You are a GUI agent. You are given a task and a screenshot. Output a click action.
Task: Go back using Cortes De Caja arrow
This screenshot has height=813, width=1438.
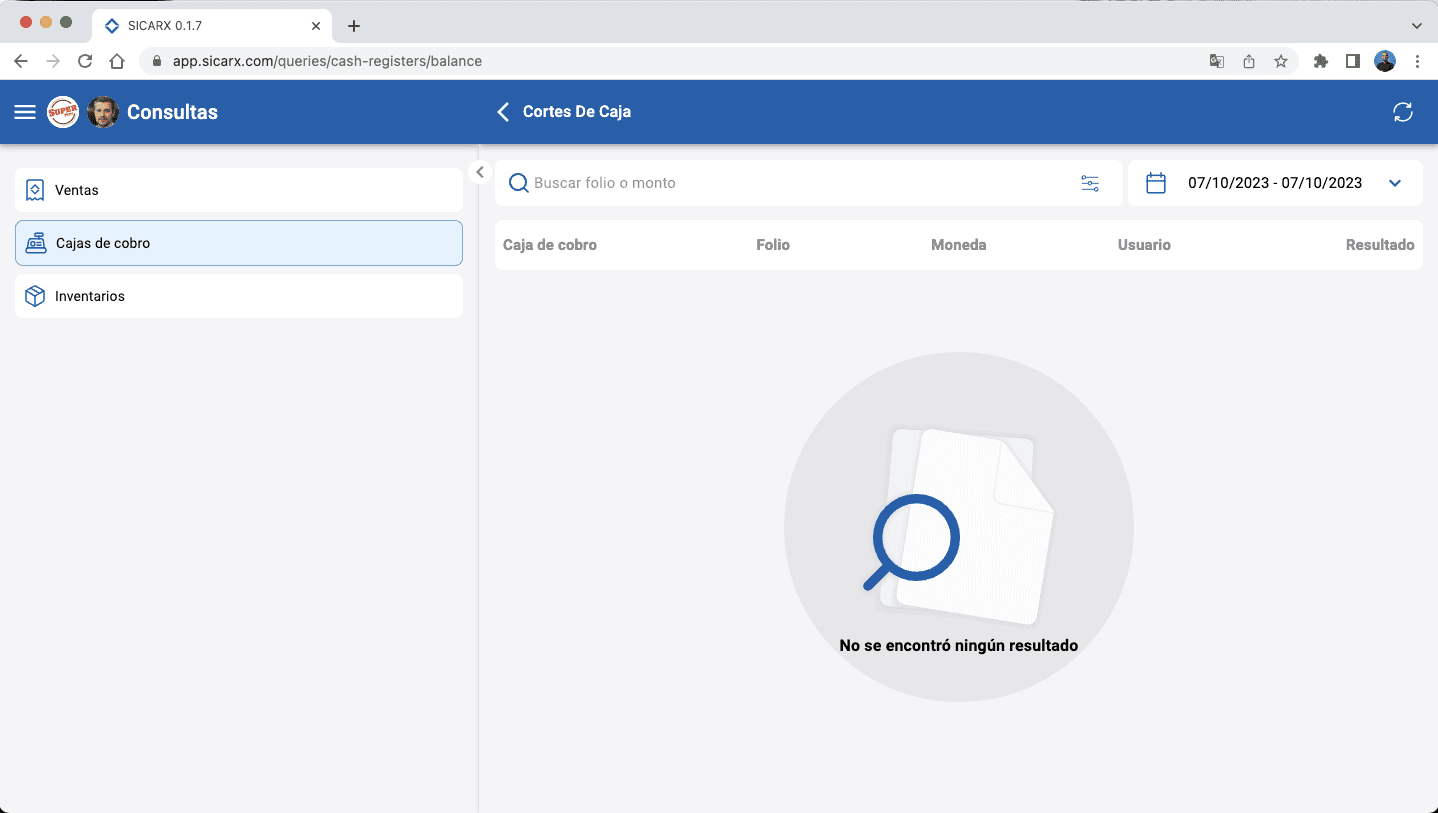[x=503, y=112]
